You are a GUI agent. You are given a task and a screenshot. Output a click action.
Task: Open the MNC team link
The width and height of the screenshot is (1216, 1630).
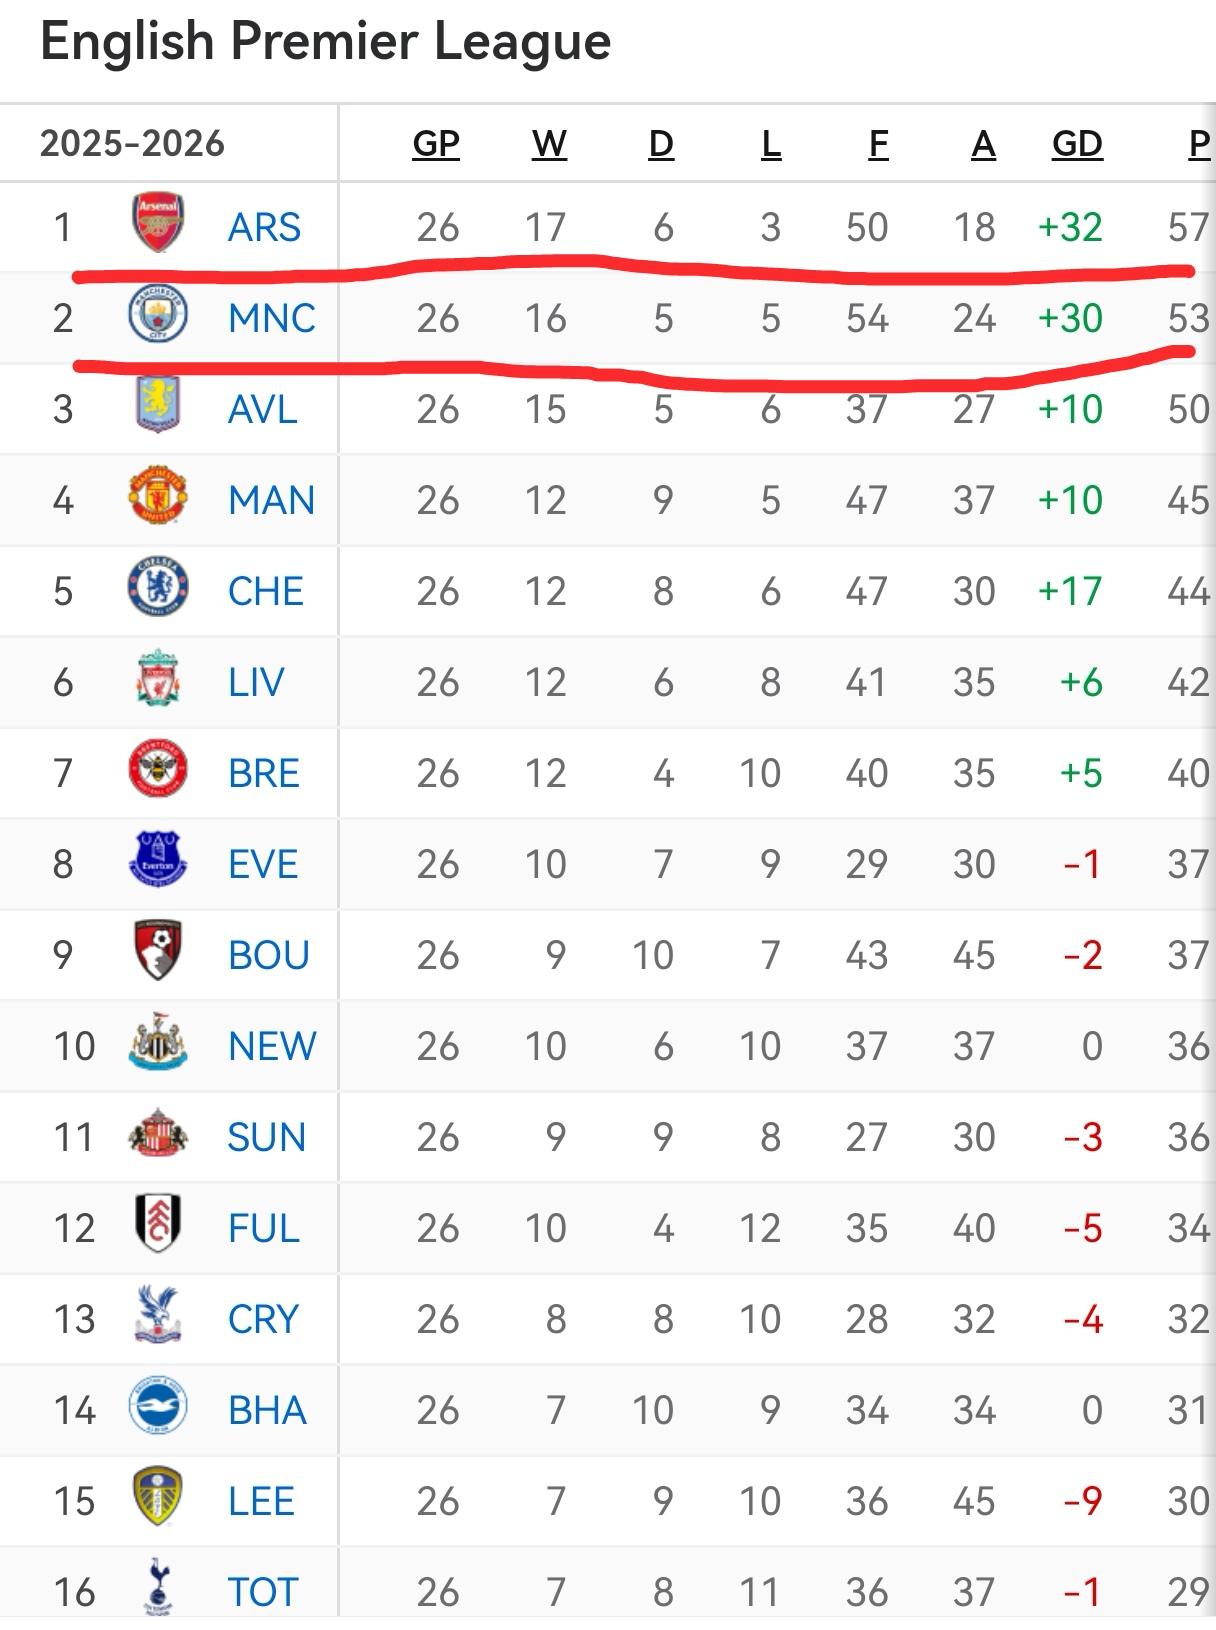271,318
